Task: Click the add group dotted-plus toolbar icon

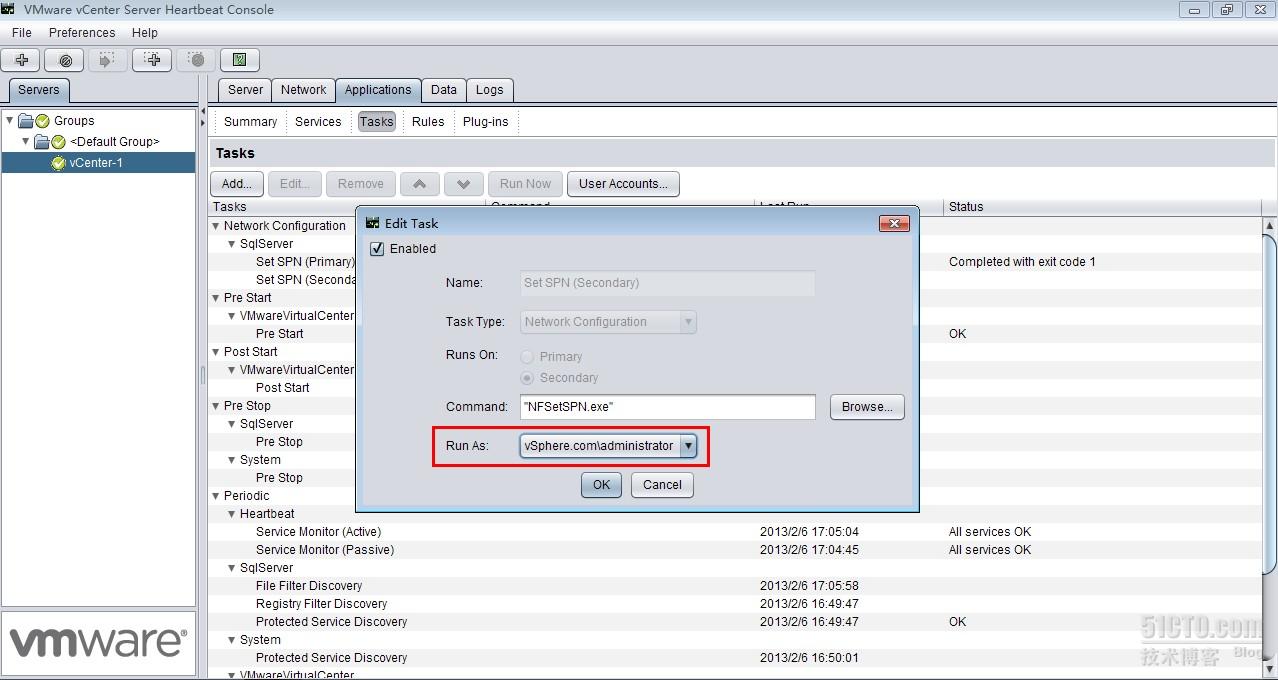Action: coord(152,60)
